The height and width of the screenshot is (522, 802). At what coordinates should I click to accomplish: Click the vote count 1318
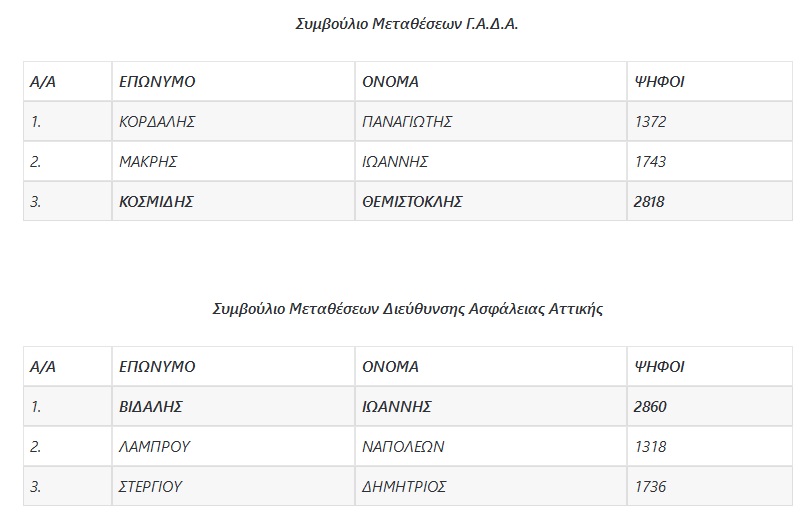pos(650,447)
